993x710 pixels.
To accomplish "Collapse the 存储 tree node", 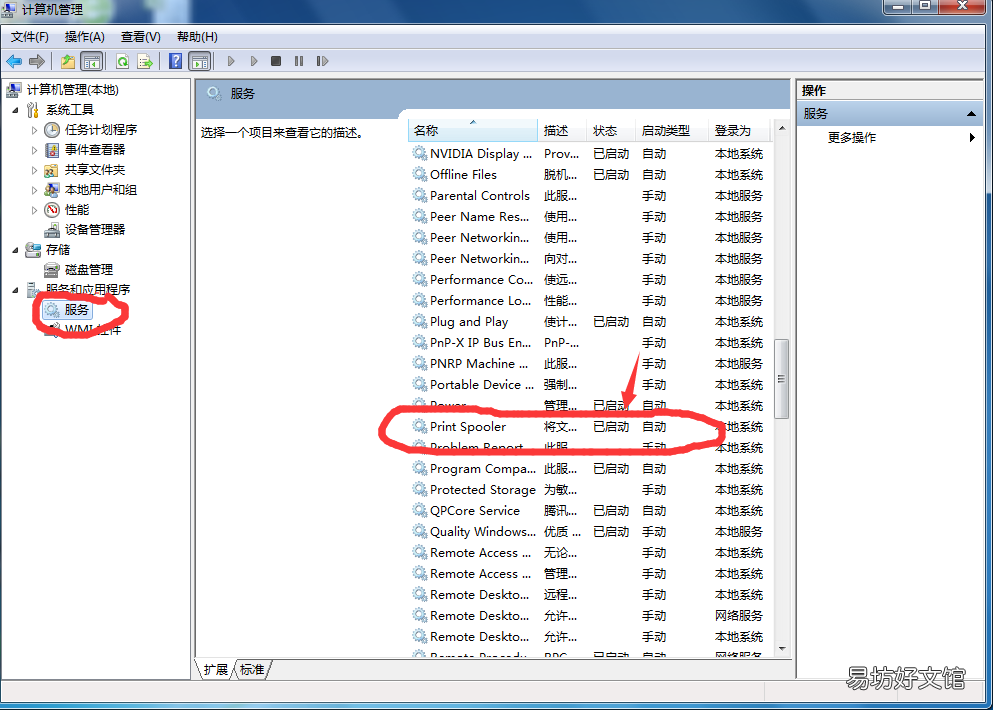I will (15, 250).
